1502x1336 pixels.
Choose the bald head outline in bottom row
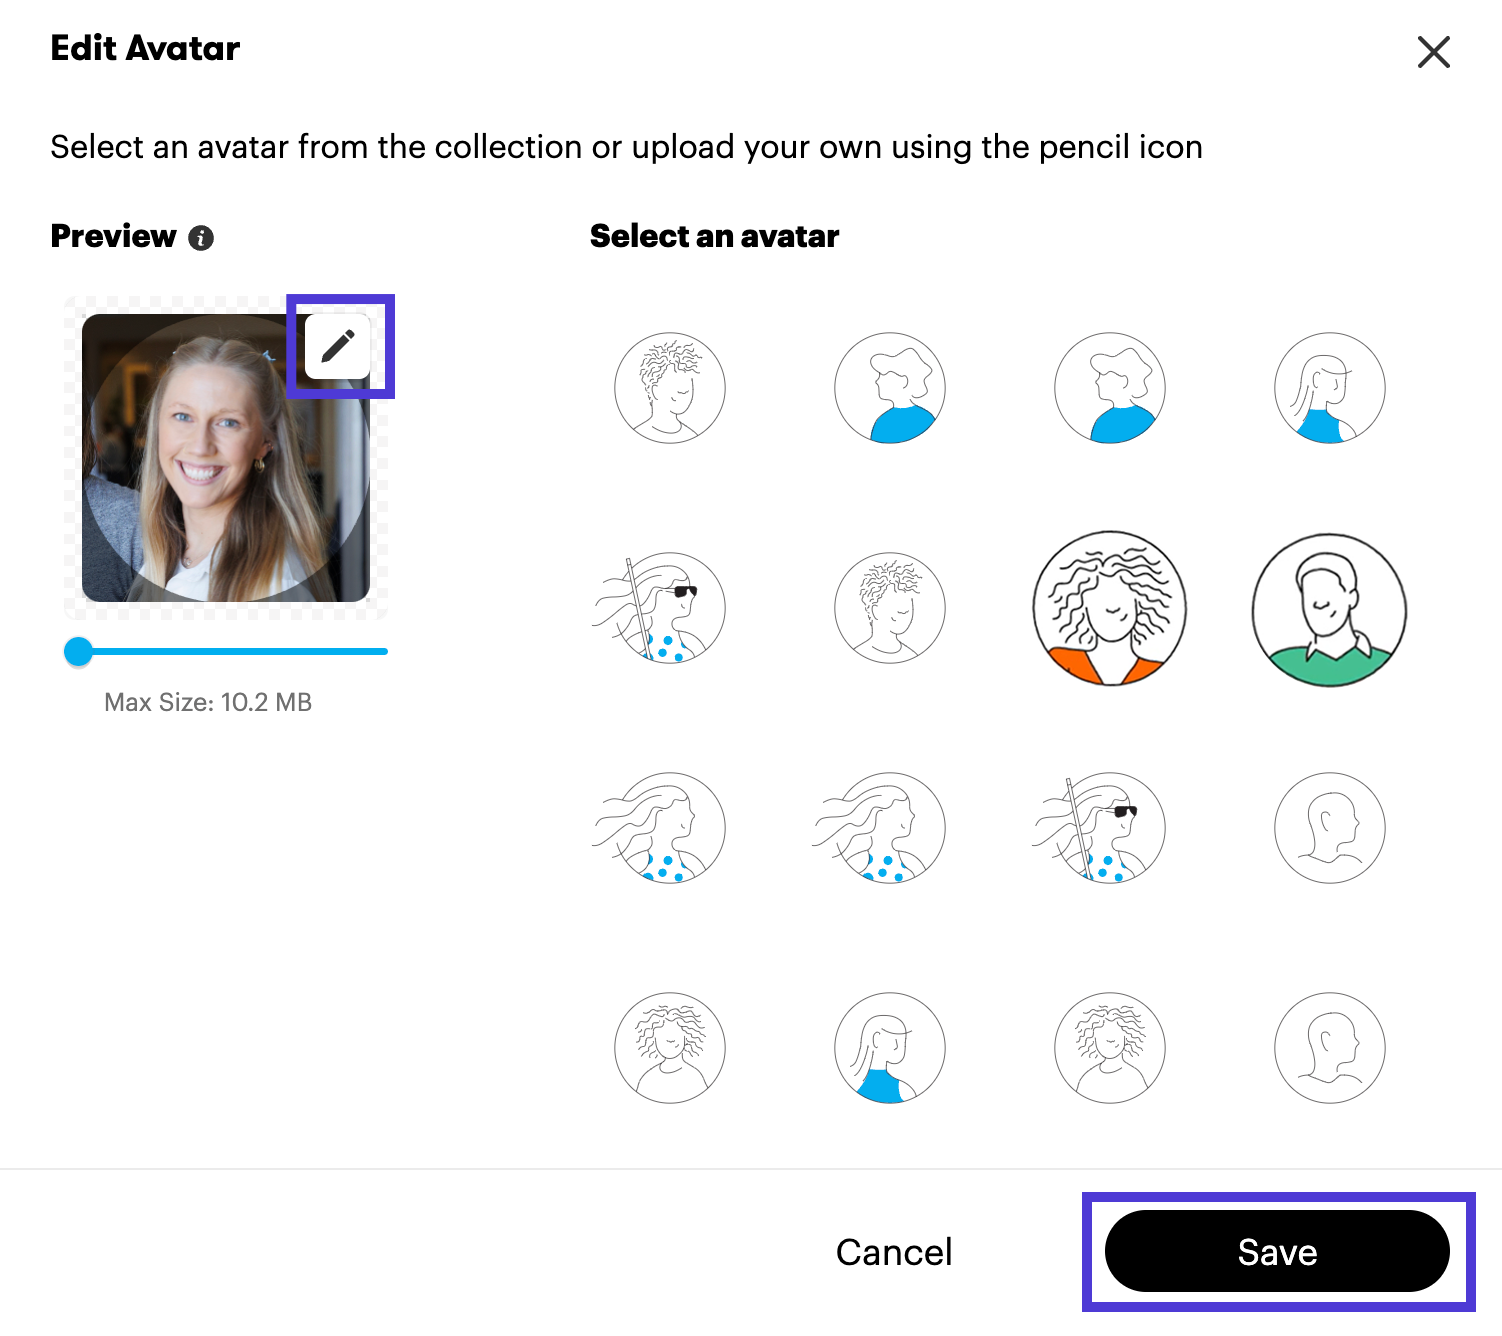pos(1330,1048)
